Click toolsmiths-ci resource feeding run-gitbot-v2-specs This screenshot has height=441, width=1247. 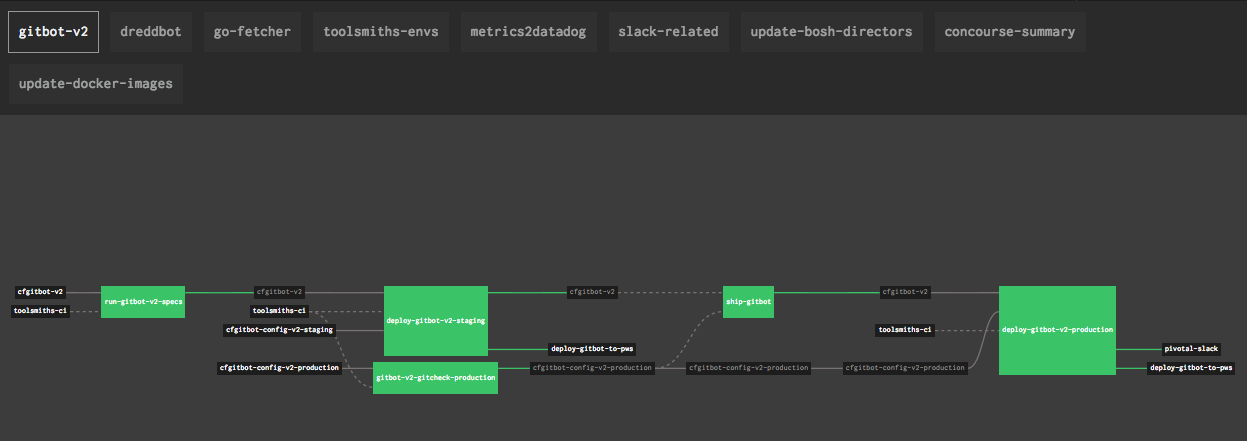[40, 311]
